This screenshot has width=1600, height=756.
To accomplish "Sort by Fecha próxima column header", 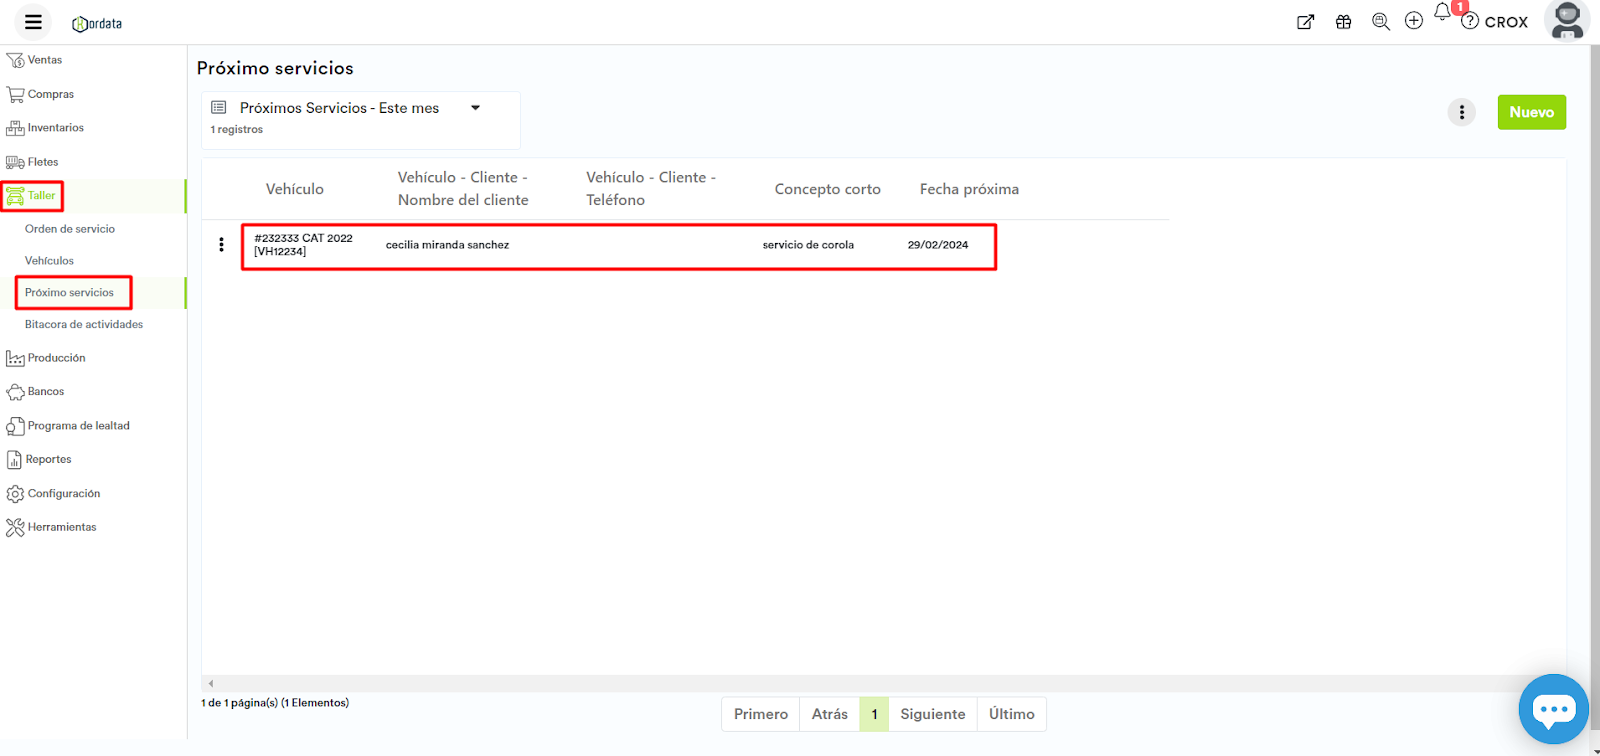I will point(969,189).
